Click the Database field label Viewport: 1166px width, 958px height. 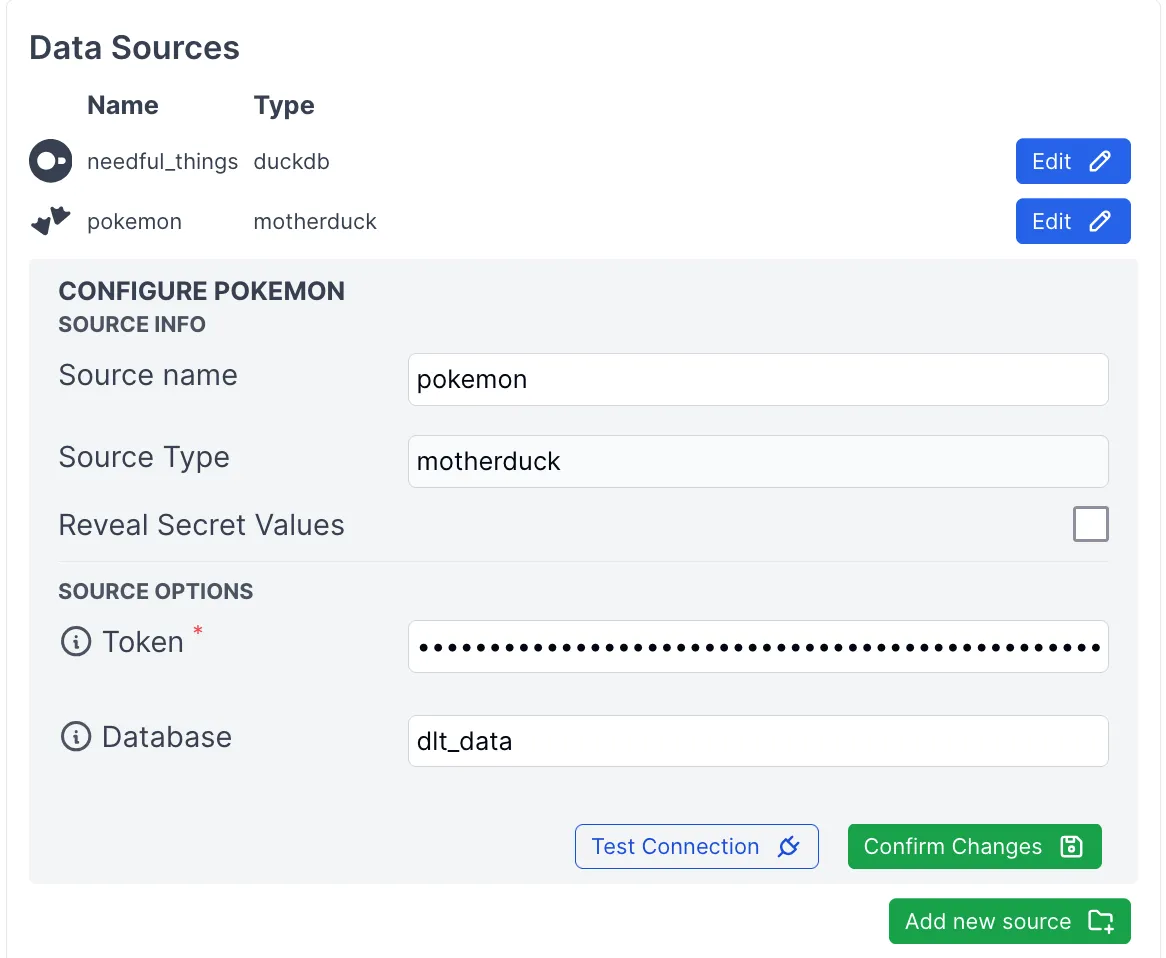tap(167, 736)
